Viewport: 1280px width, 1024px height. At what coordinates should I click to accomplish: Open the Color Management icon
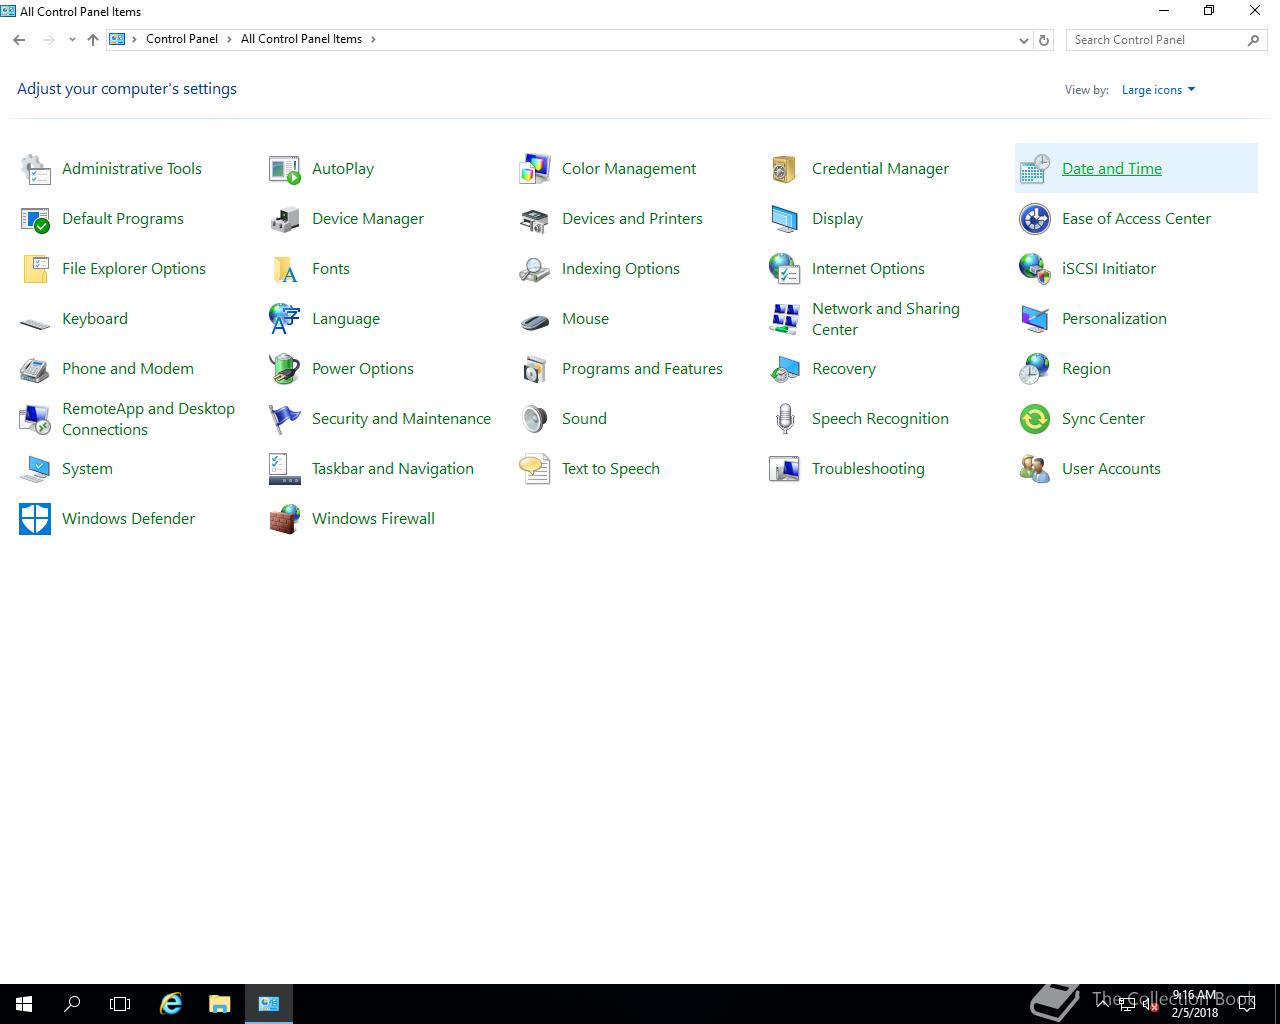(535, 169)
